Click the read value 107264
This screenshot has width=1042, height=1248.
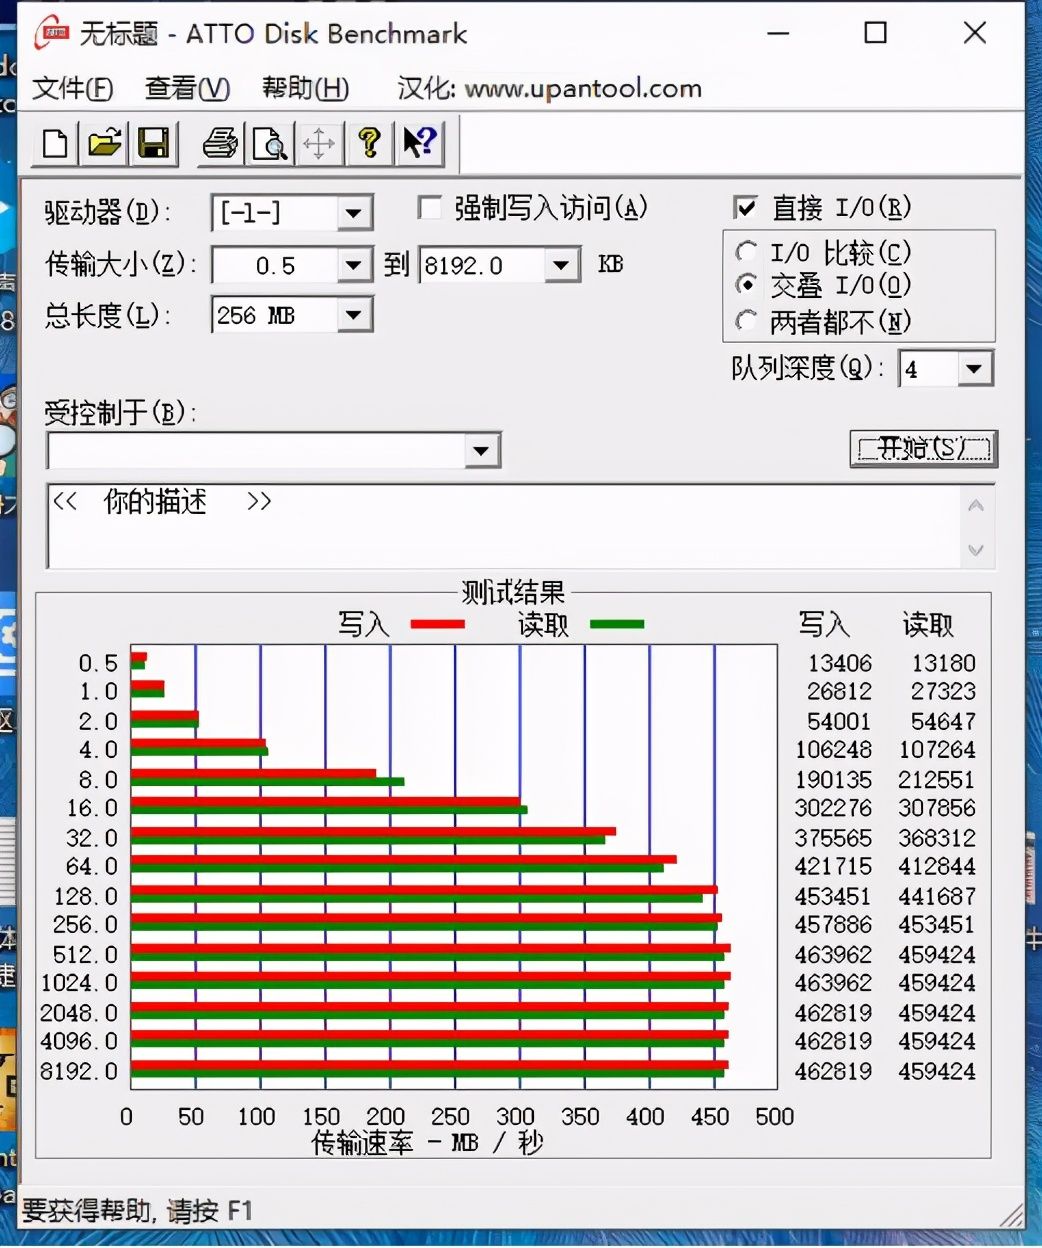tap(937, 750)
